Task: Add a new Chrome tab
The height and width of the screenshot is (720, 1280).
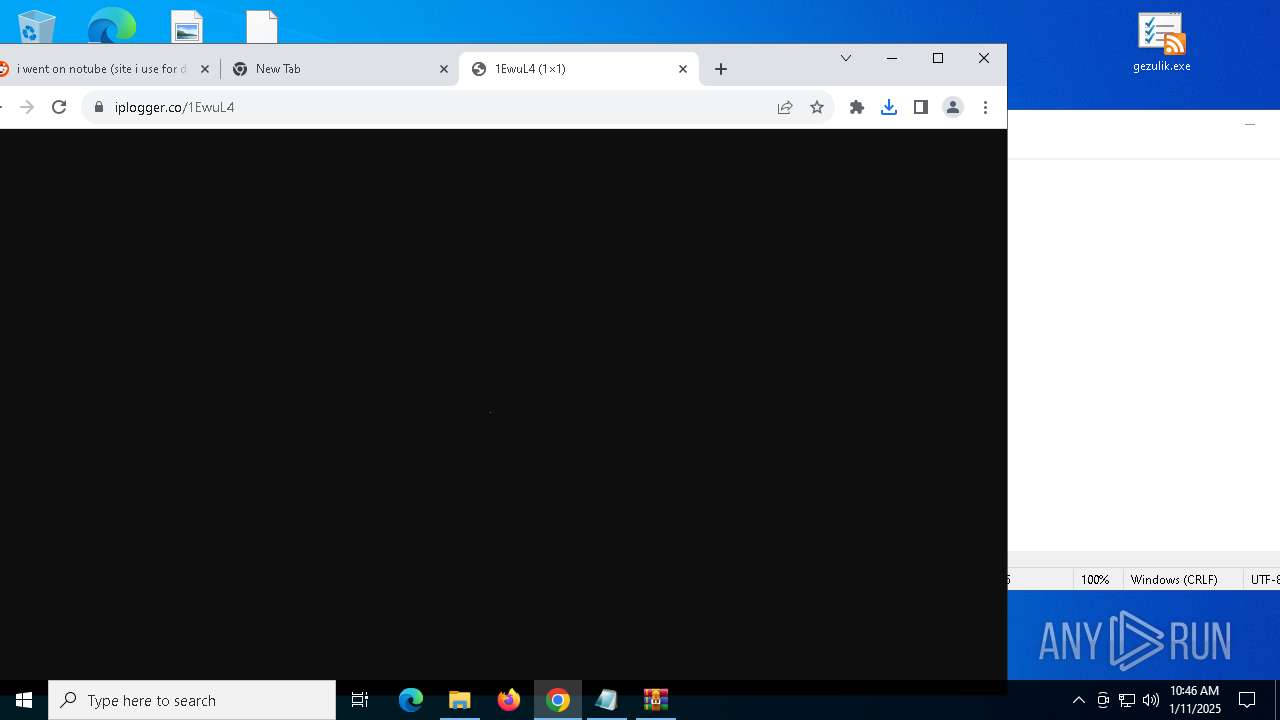Action: tap(721, 69)
